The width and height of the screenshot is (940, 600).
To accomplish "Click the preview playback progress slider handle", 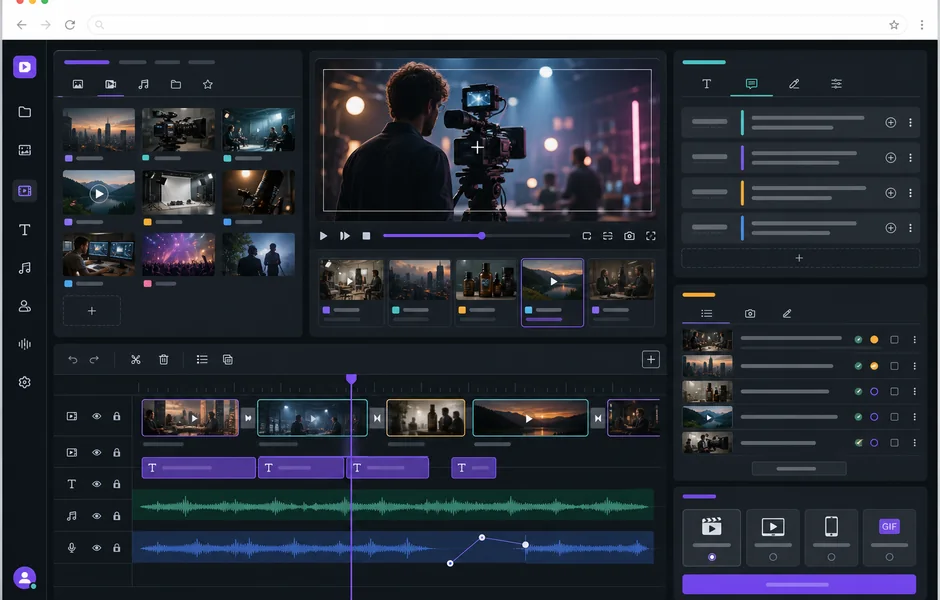I will (481, 236).
